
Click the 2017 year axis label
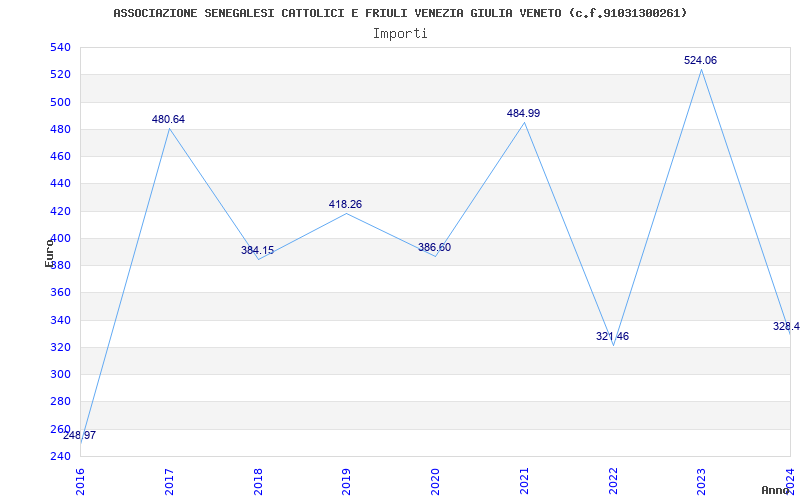click(169, 482)
